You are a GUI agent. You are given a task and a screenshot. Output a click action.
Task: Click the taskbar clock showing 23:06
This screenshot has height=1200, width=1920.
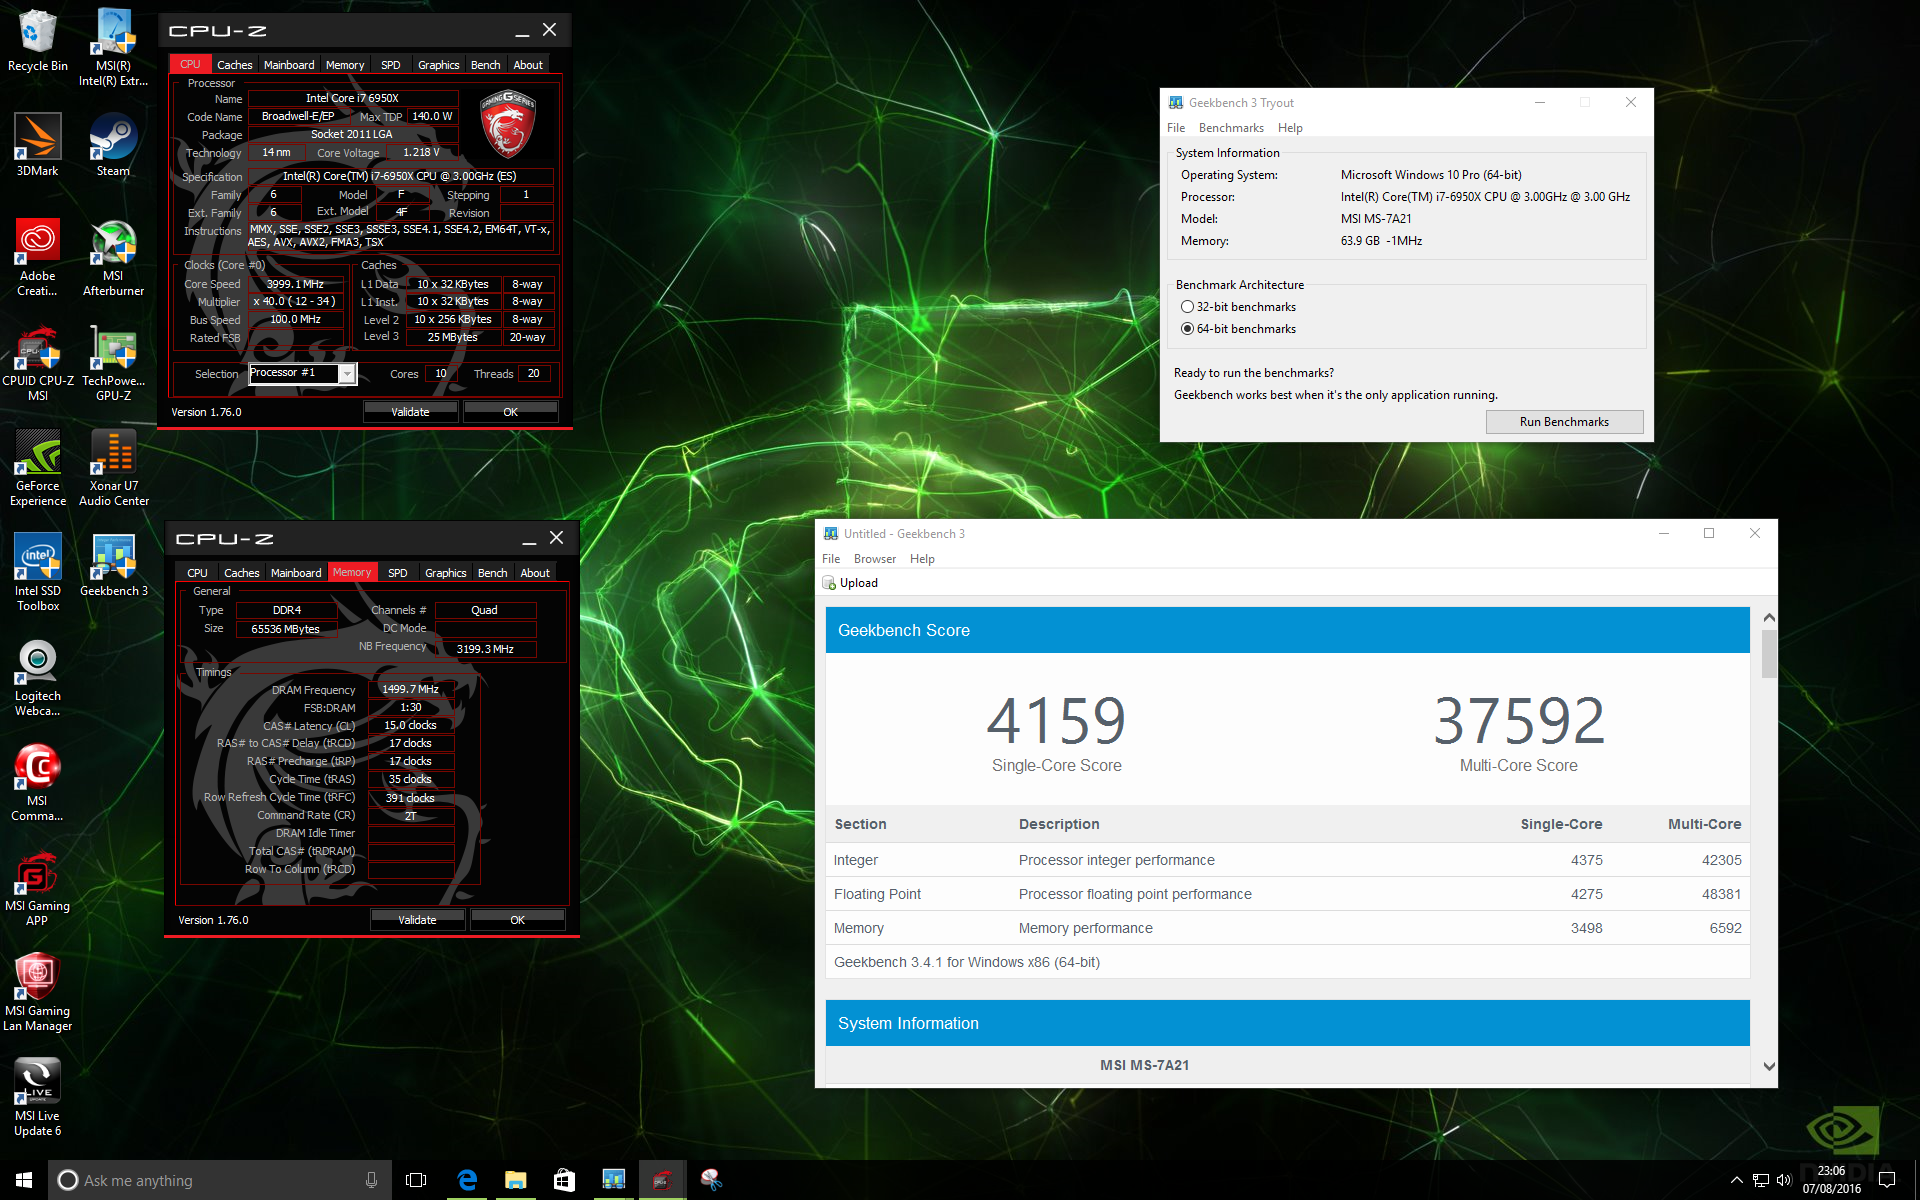pyautogui.click(x=1832, y=1180)
